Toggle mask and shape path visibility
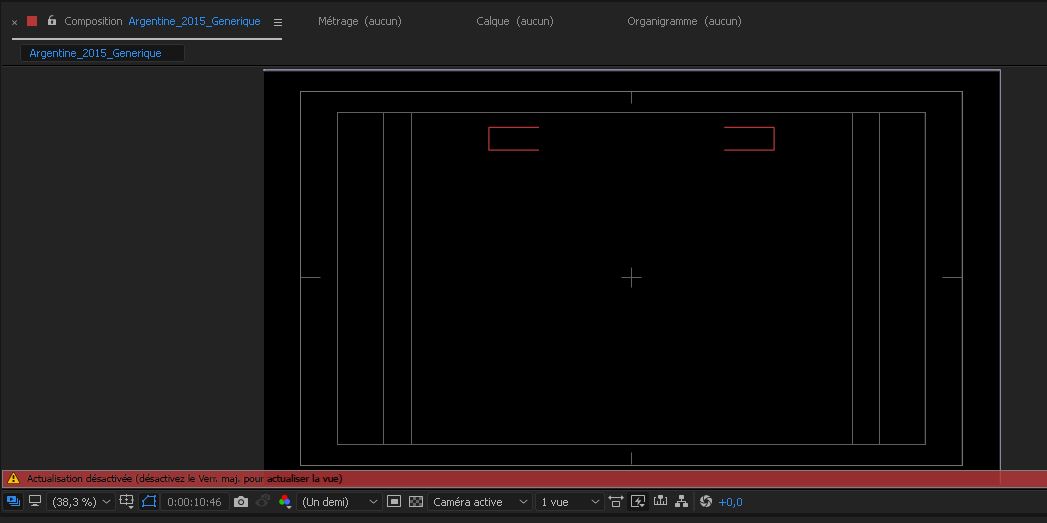The image size is (1047, 523). (149, 501)
